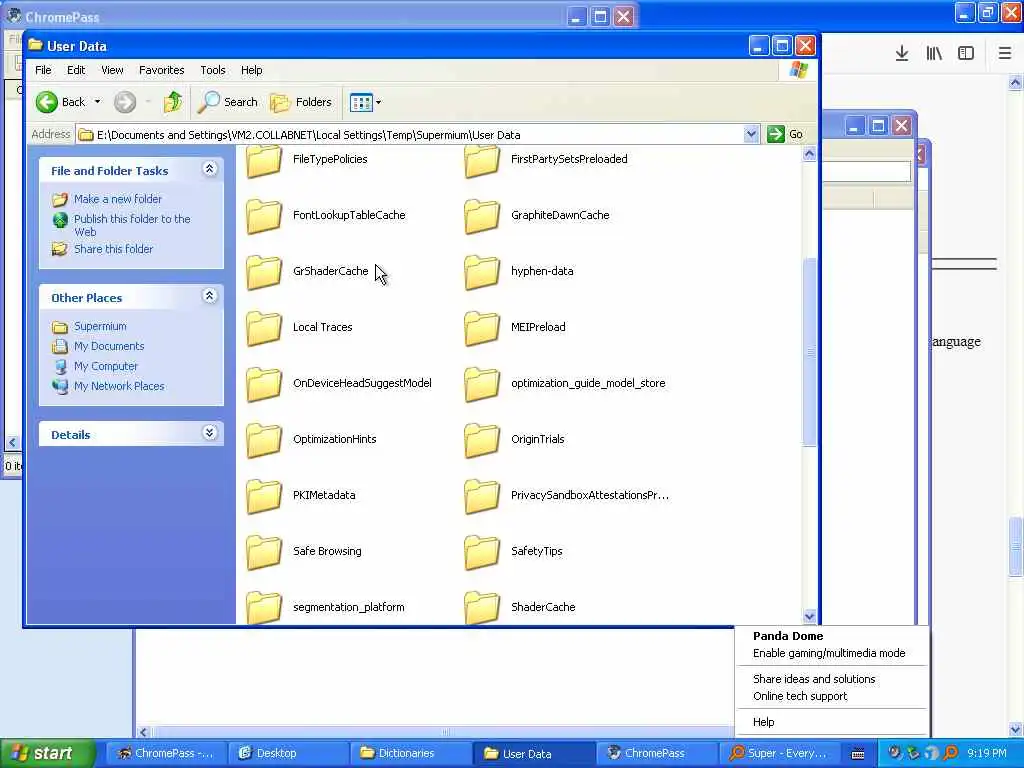Click the Go button beside address bar
The image size is (1024, 768).
pos(786,135)
